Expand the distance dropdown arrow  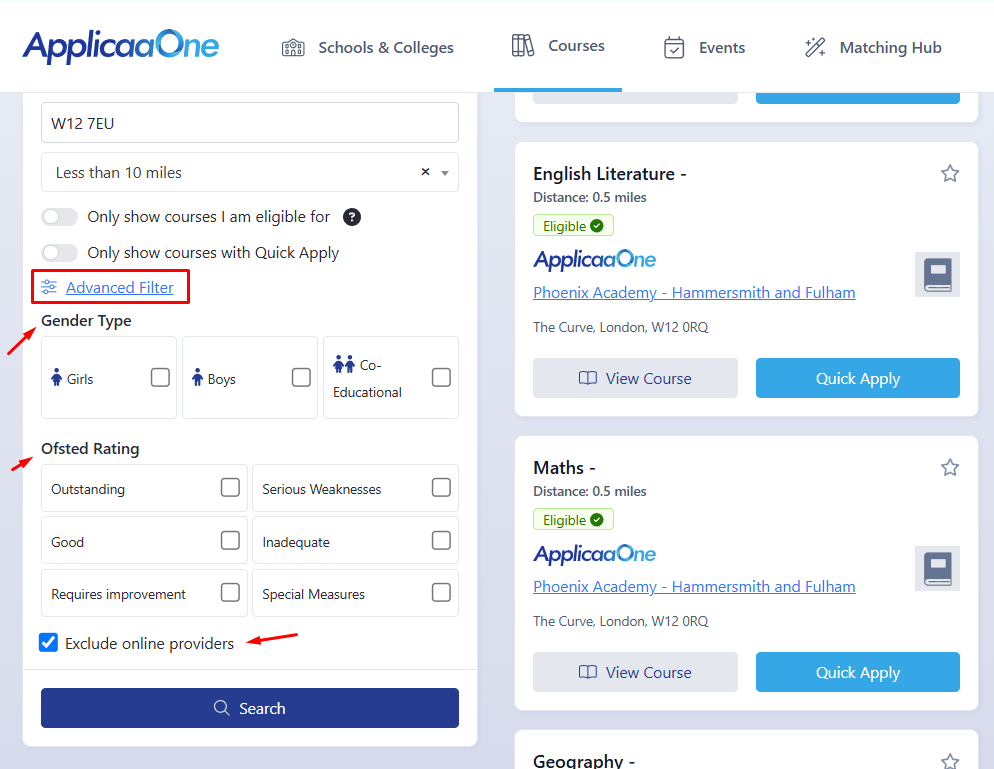444,172
